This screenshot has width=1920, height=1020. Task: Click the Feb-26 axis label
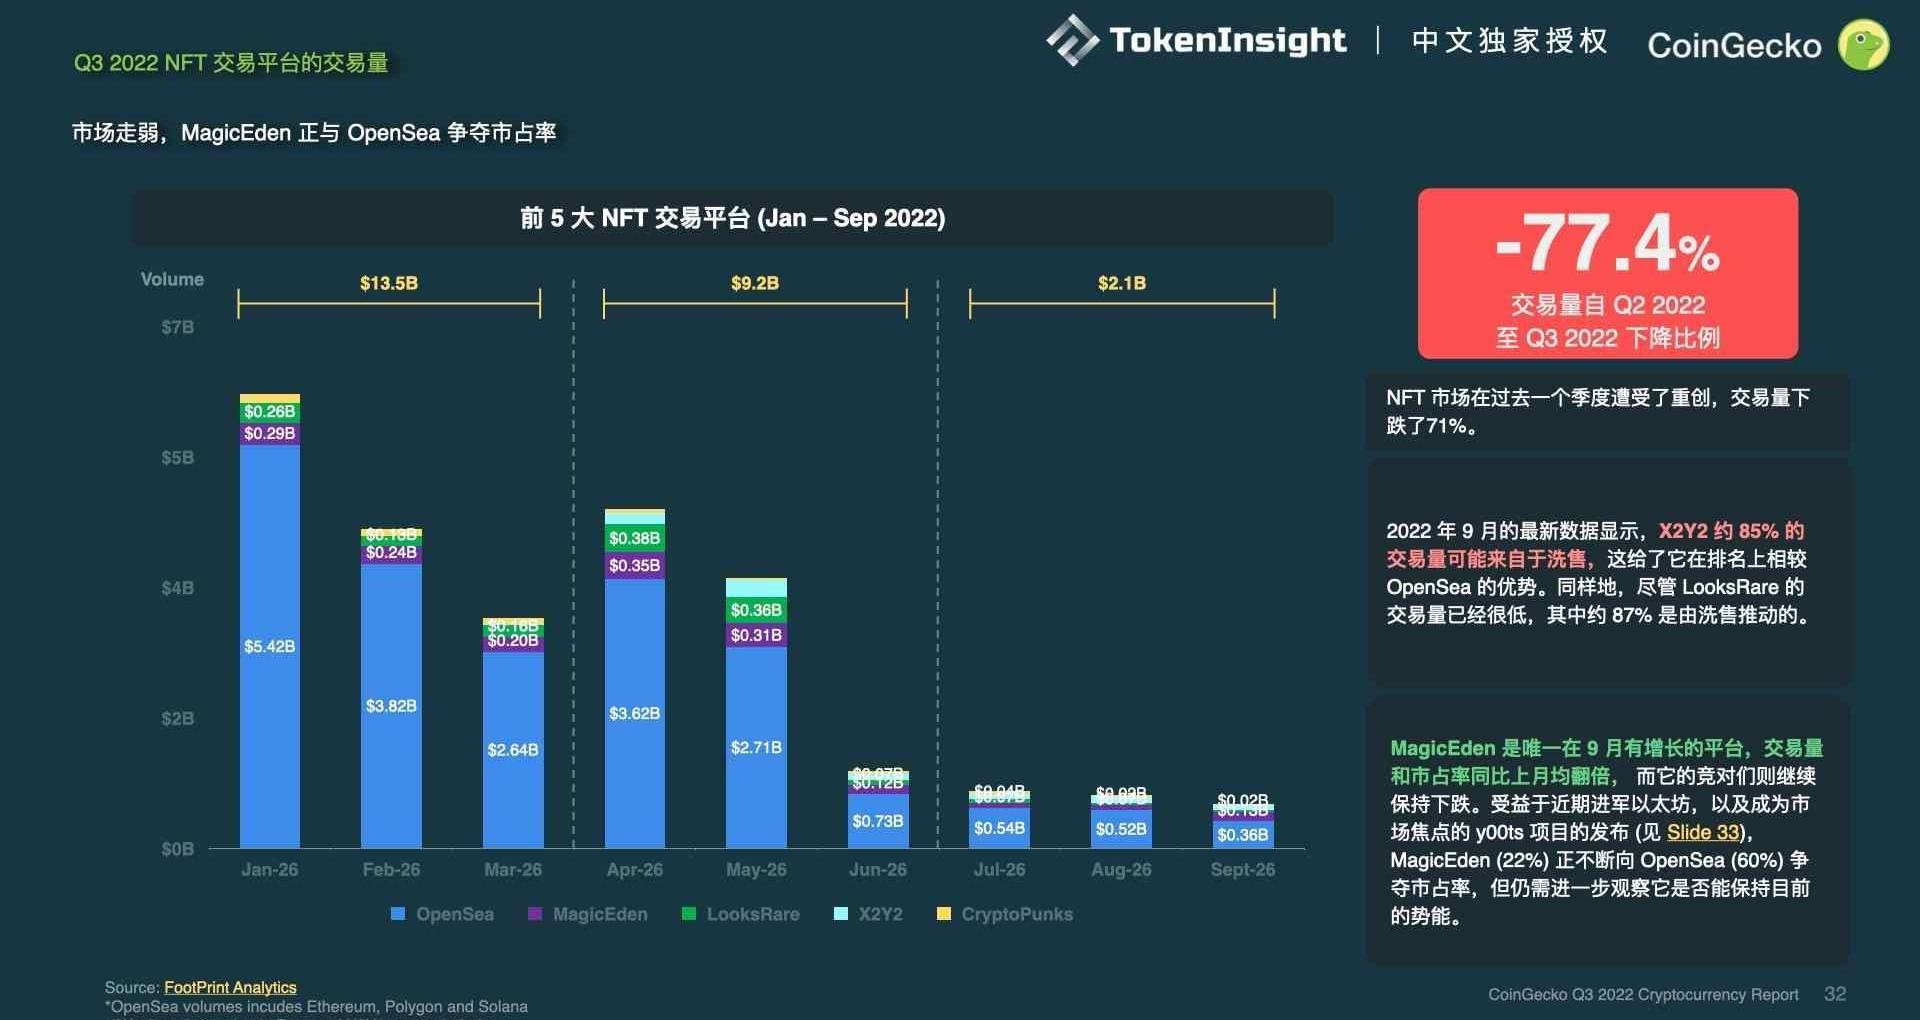[391, 869]
